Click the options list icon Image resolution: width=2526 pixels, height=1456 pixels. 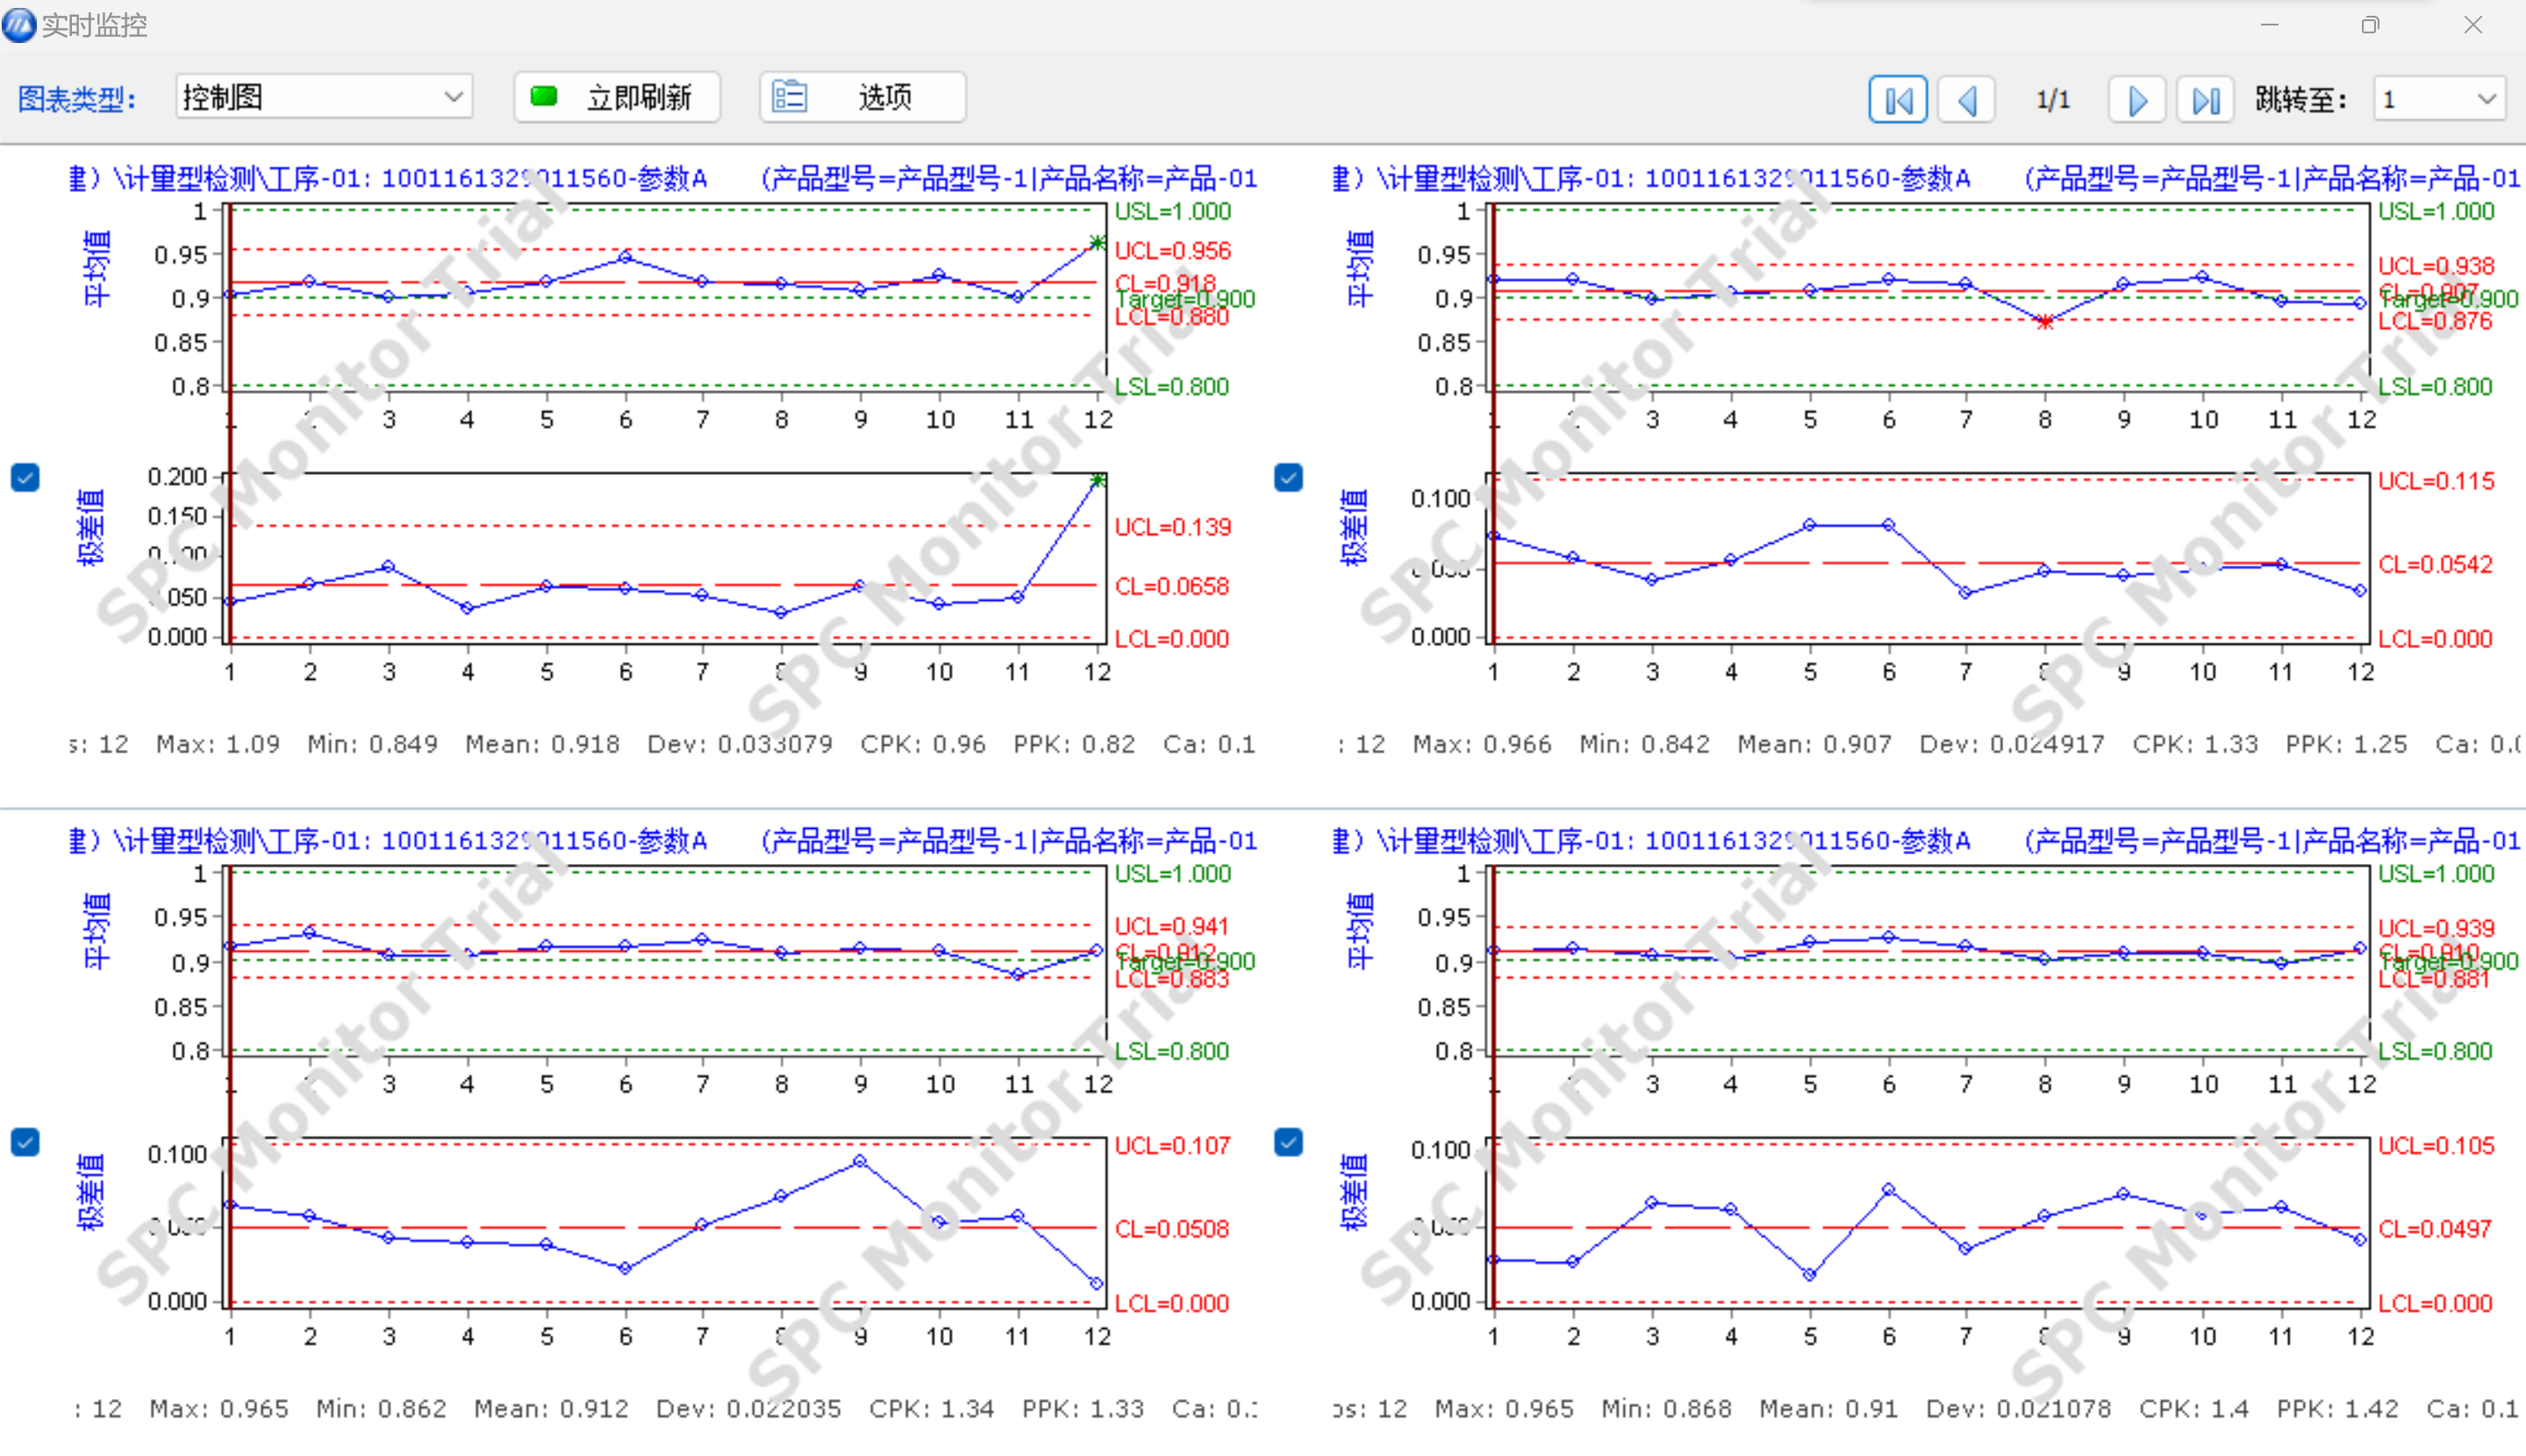[789, 97]
